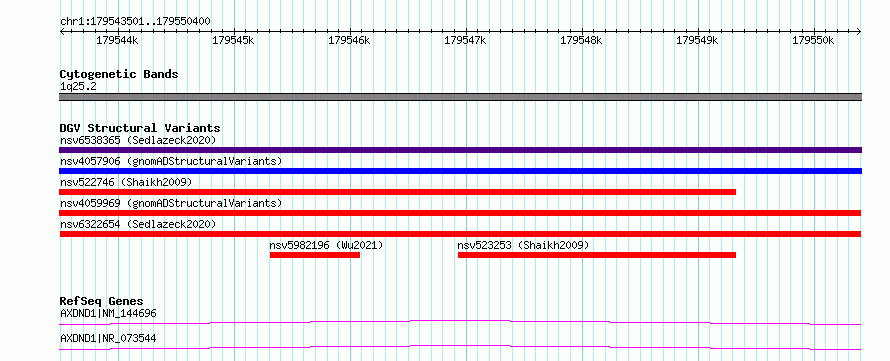Click the nsv523253 (Shaikh2009) variant label

pyautogui.click(x=523, y=246)
